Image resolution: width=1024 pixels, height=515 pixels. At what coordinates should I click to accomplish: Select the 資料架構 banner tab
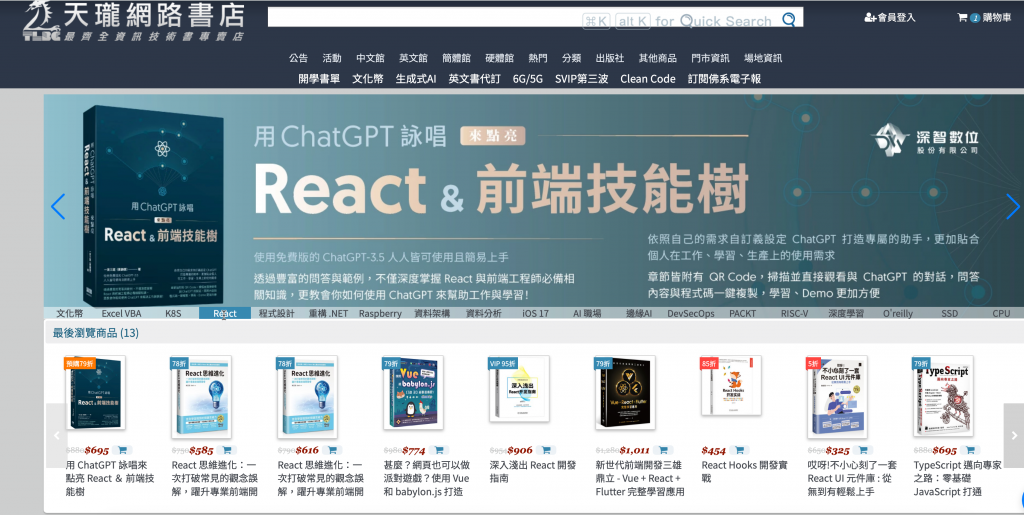point(432,313)
